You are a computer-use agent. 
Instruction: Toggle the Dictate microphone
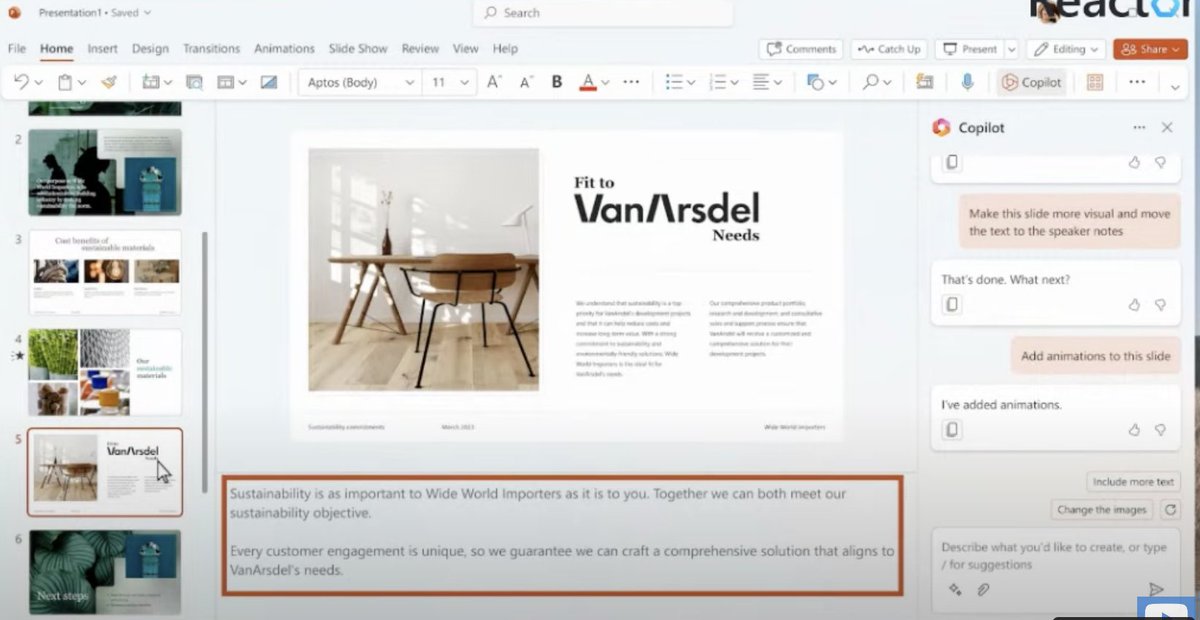(967, 82)
